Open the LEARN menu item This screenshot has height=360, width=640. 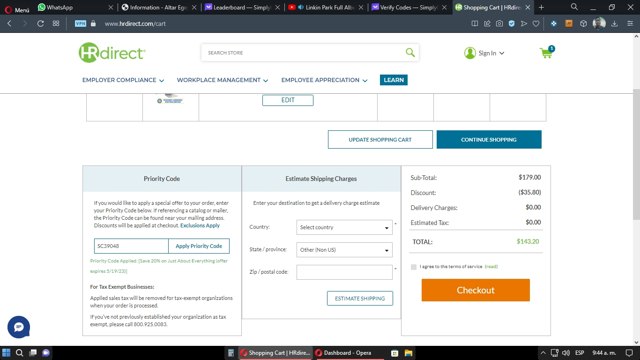[393, 80]
